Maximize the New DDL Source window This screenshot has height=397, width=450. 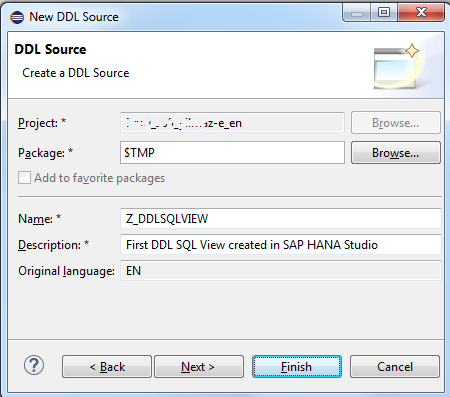384,13
